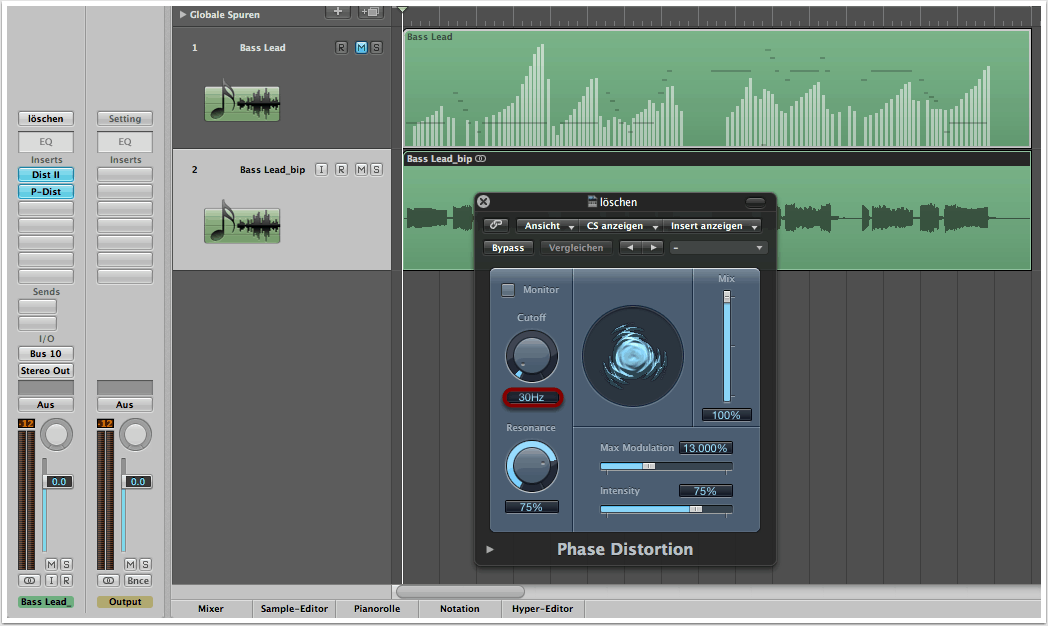The width and height of the screenshot is (1048, 626).
Task: Select the next plugin preset arrow
Action: click(x=652, y=247)
